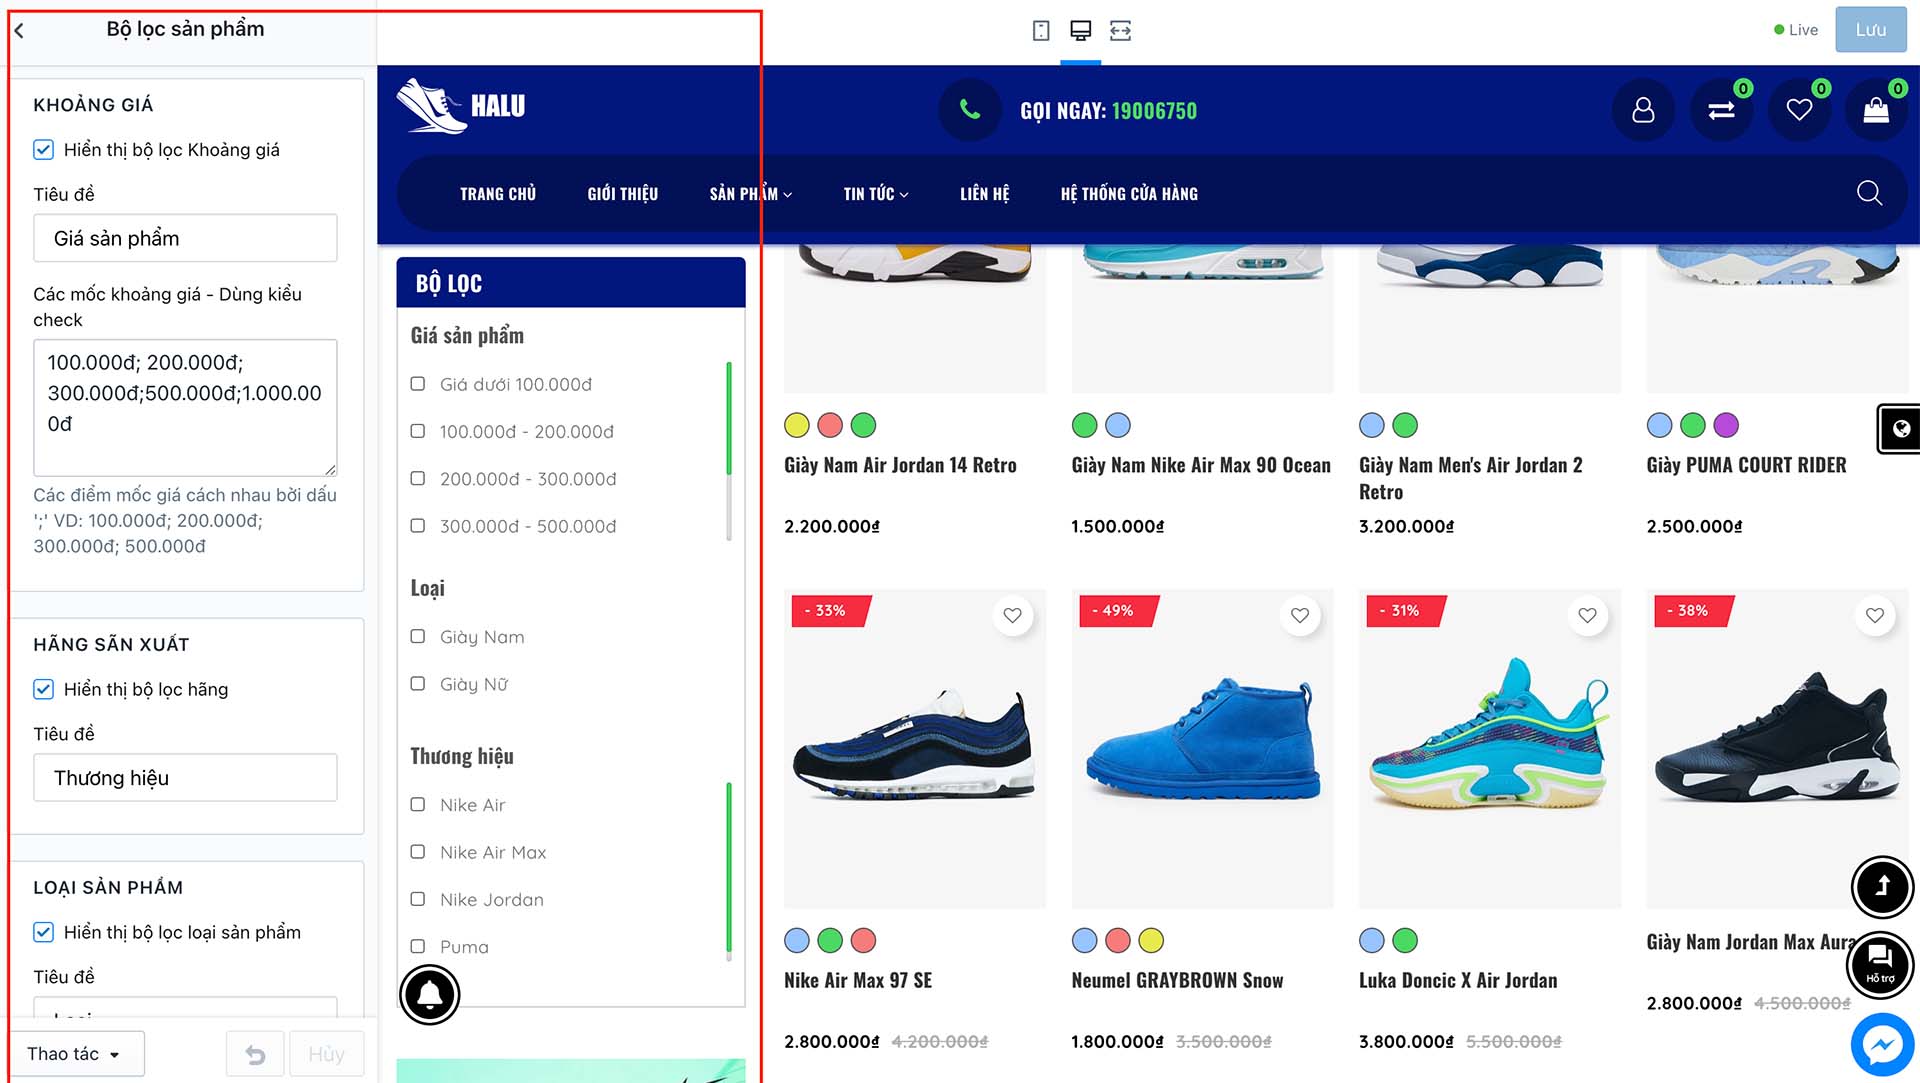Check the Puma brand filter

point(418,946)
